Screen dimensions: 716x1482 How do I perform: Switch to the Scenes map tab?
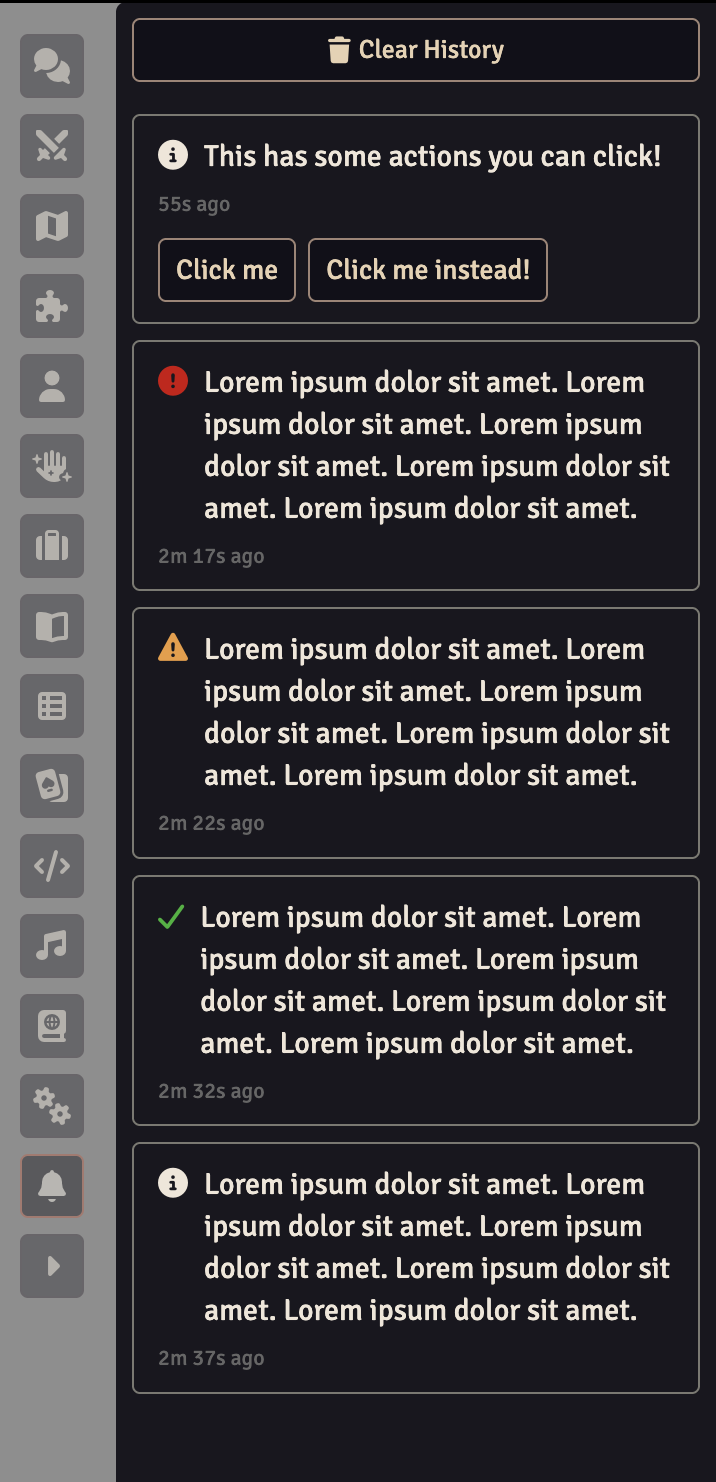tap(52, 226)
